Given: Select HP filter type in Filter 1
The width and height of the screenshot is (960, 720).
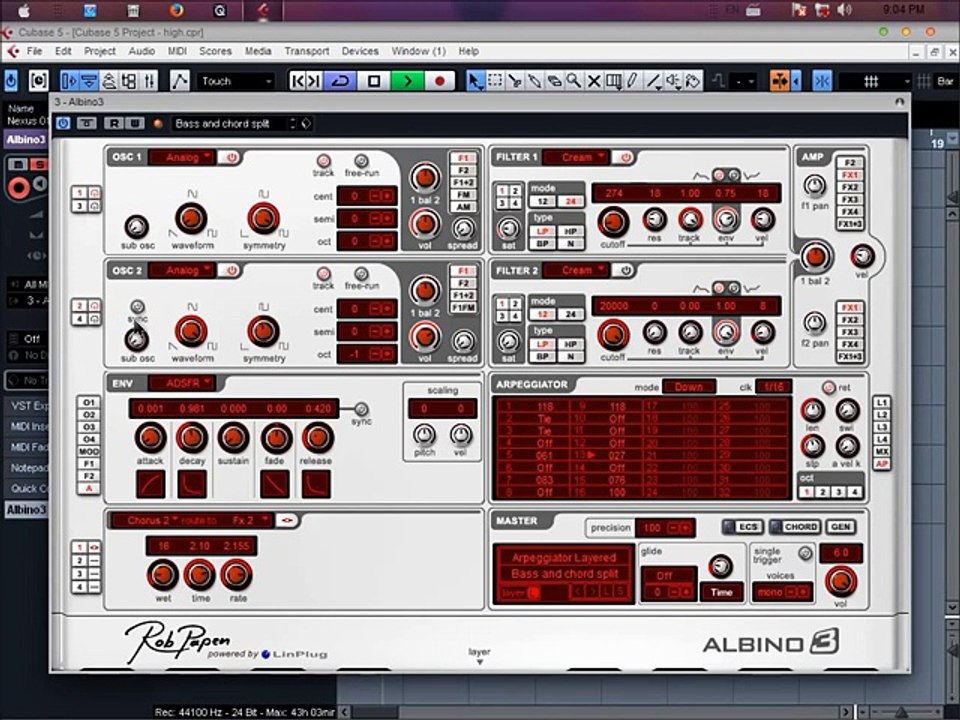Looking at the screenshot, I should (570, 231).
